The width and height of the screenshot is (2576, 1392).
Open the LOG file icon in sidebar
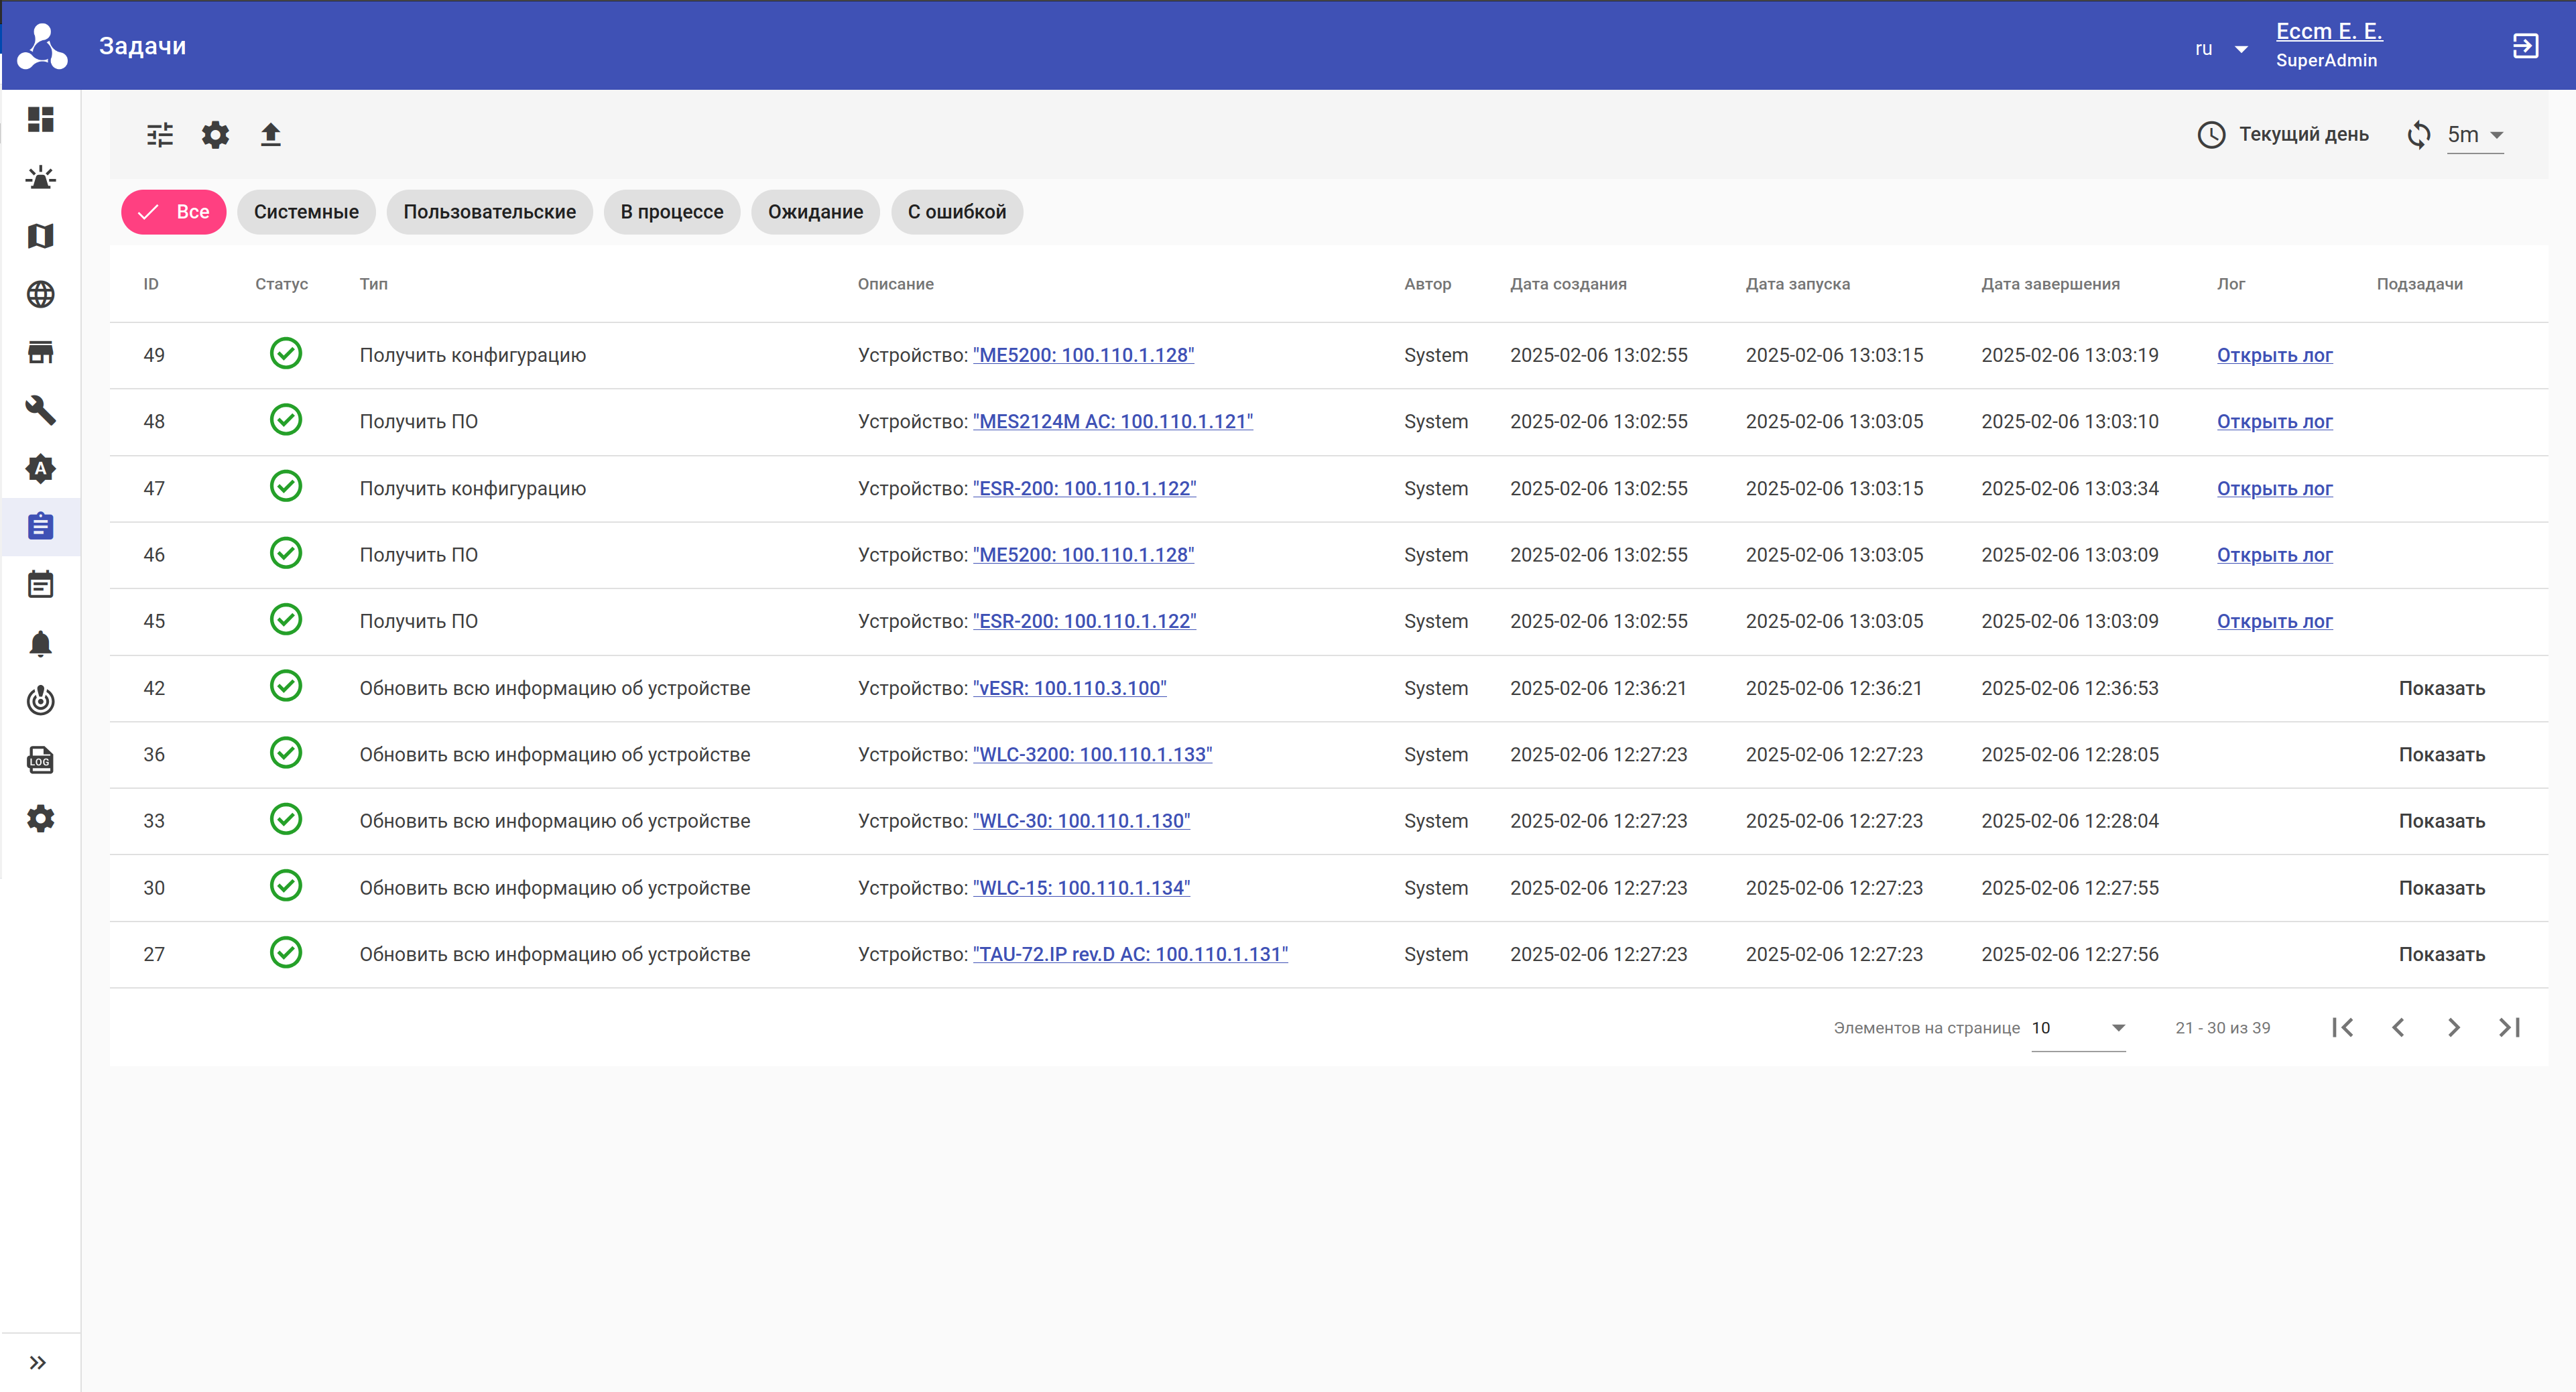coord(40,760)
